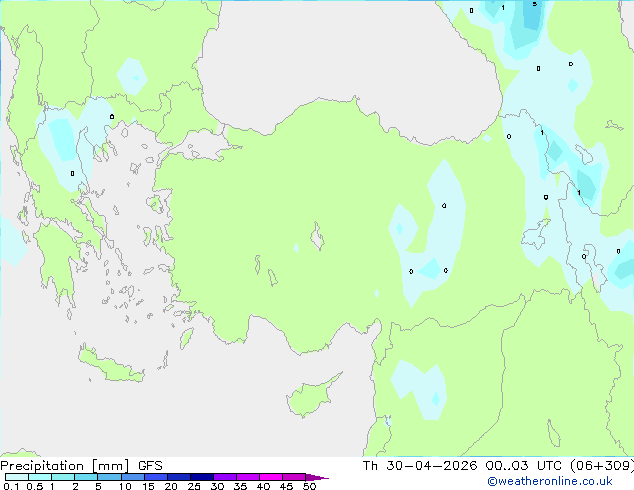Click the 'GFS' model label
The image size is (634, 490).
(150, 466)
